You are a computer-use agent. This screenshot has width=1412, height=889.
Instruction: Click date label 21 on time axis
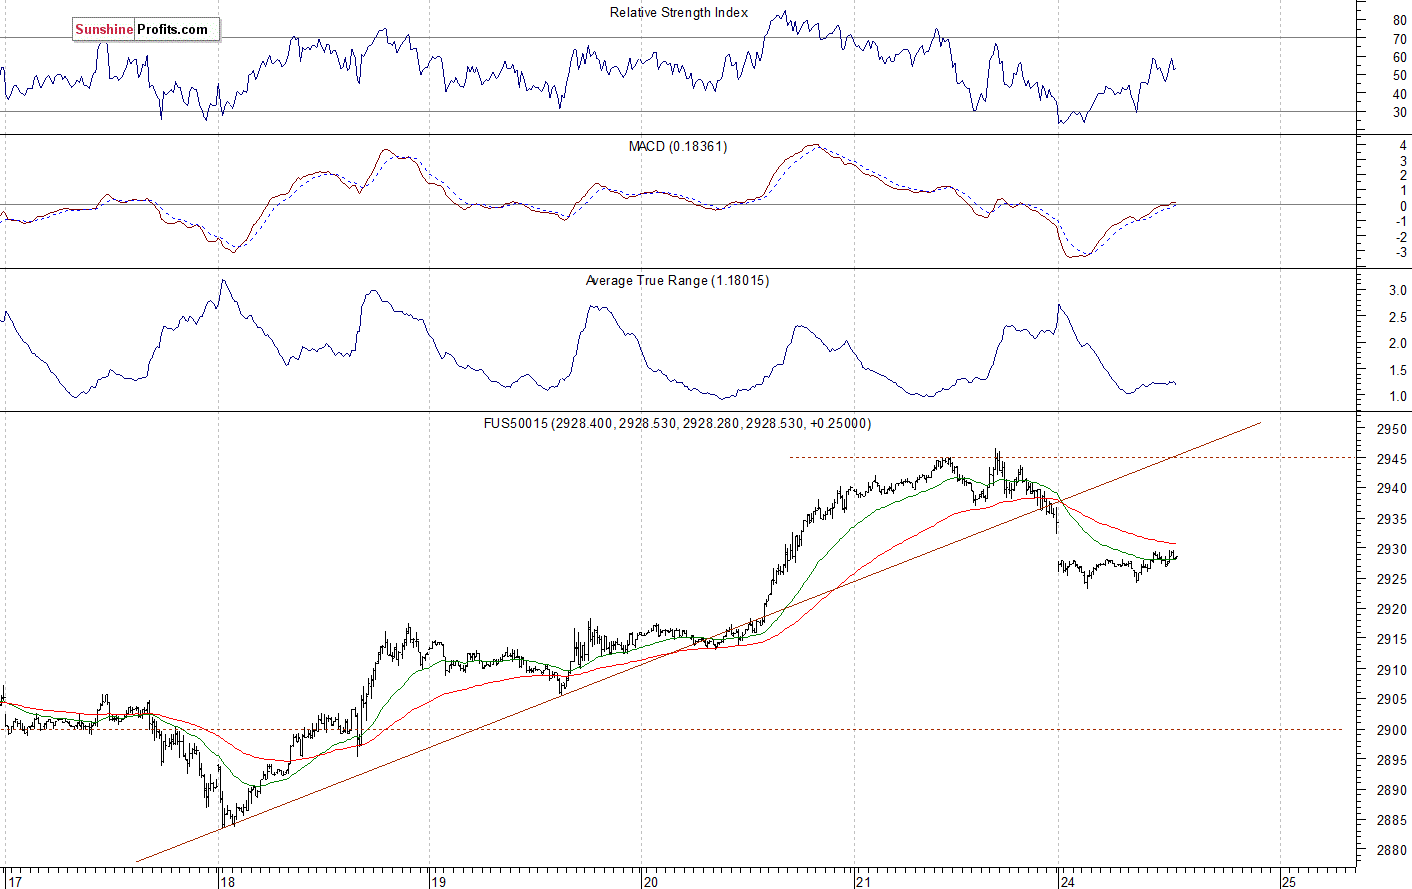pyautogui.click(x=863, y=882)
